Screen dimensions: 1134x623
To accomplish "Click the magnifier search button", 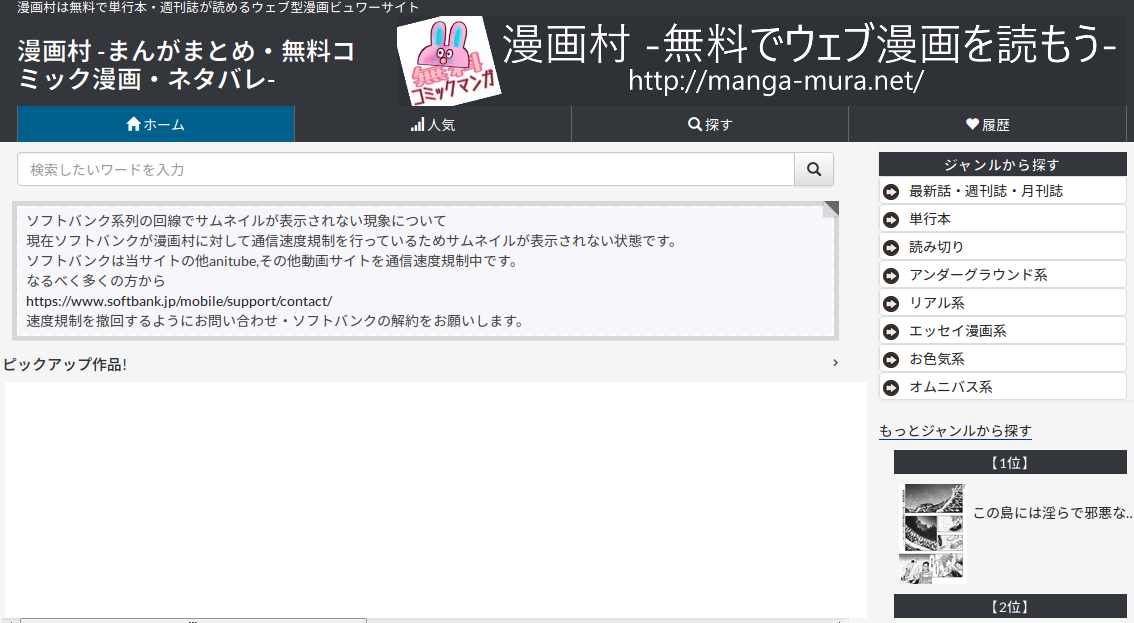I will coord(814,169).
